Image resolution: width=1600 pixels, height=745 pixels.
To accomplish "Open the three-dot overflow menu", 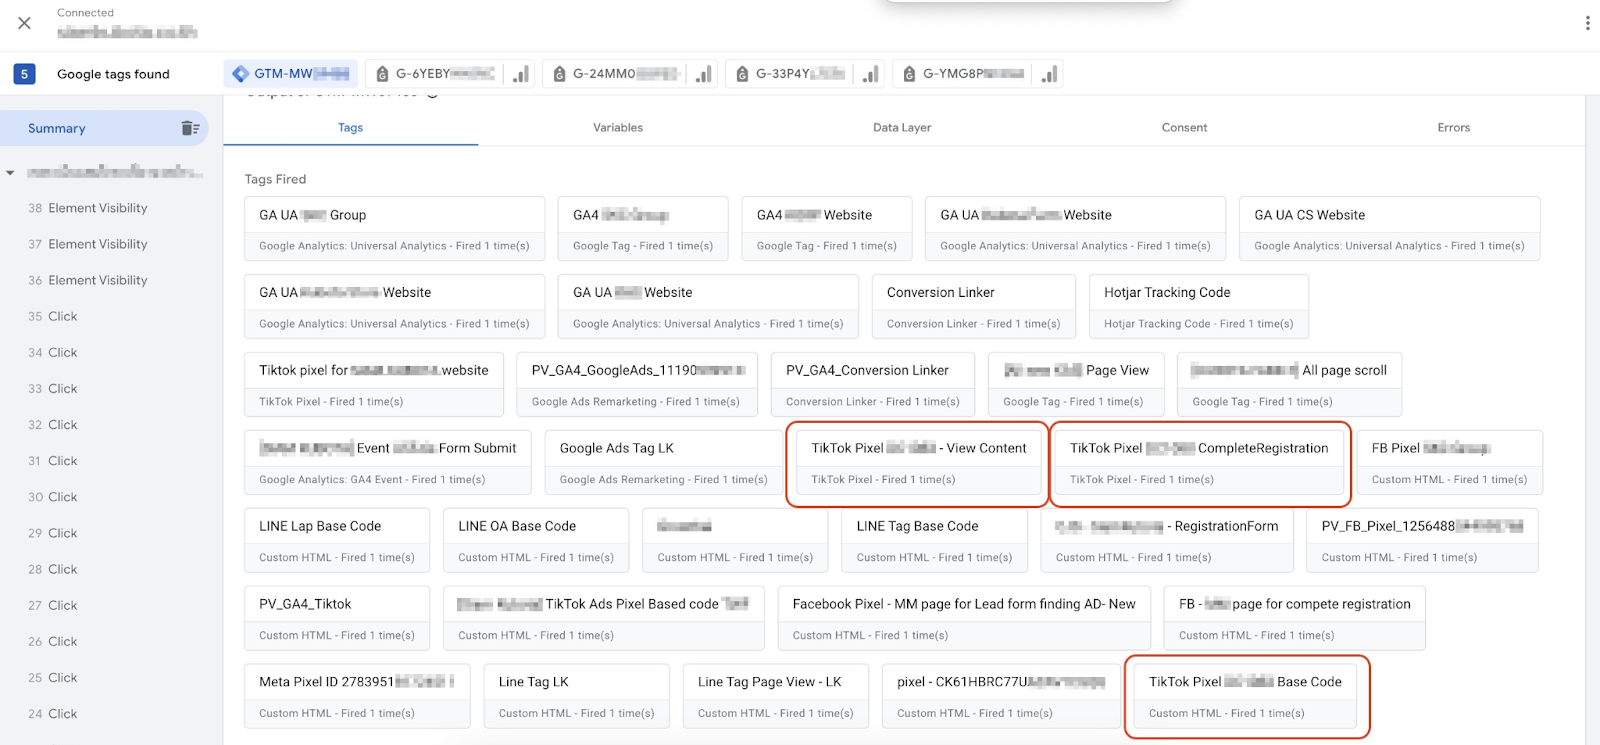I will 1587,23.
